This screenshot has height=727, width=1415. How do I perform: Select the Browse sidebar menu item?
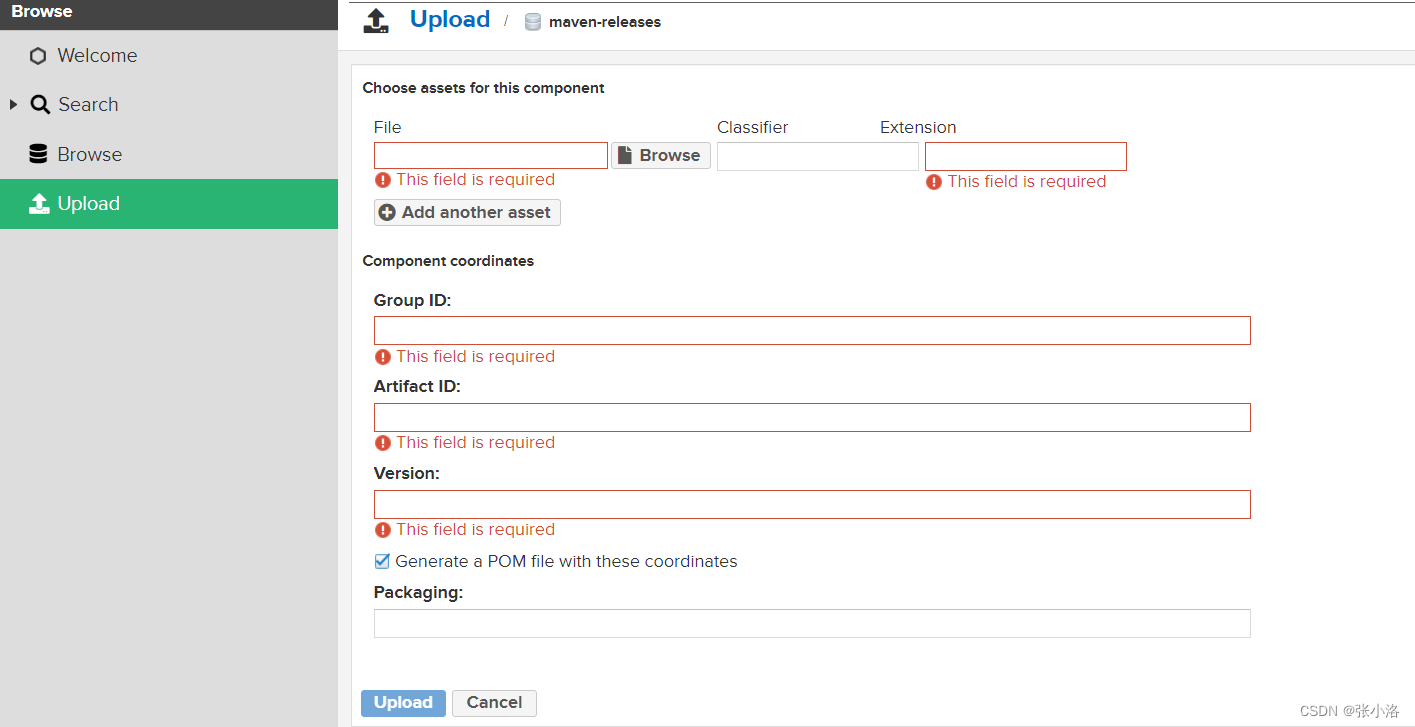point(89,154)
